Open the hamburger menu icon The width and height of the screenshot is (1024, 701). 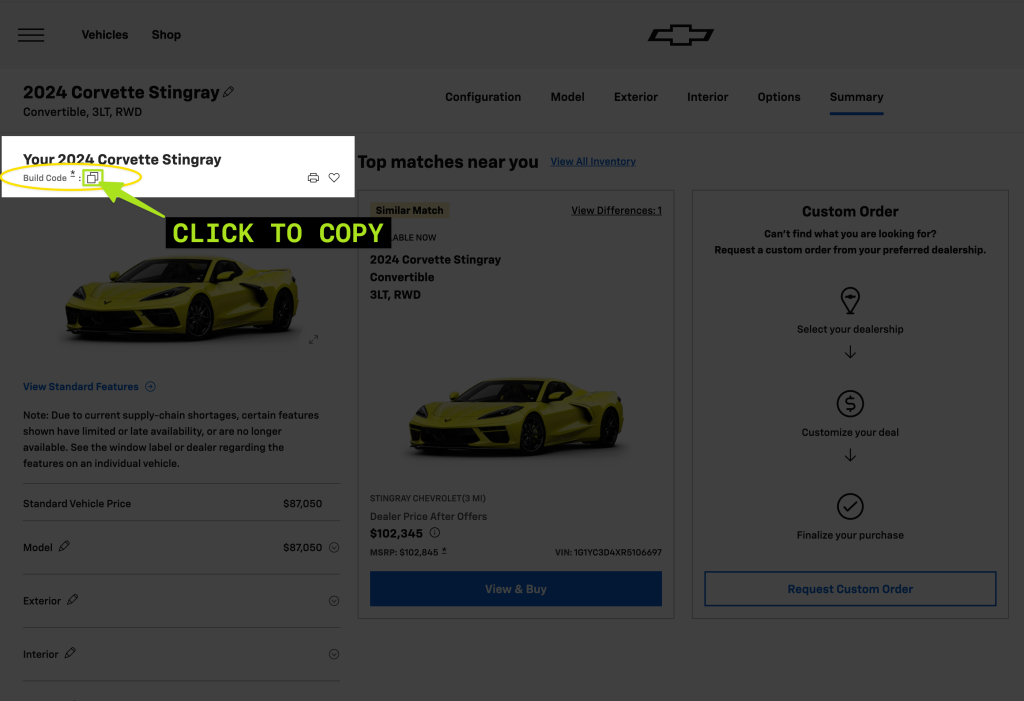31,35
